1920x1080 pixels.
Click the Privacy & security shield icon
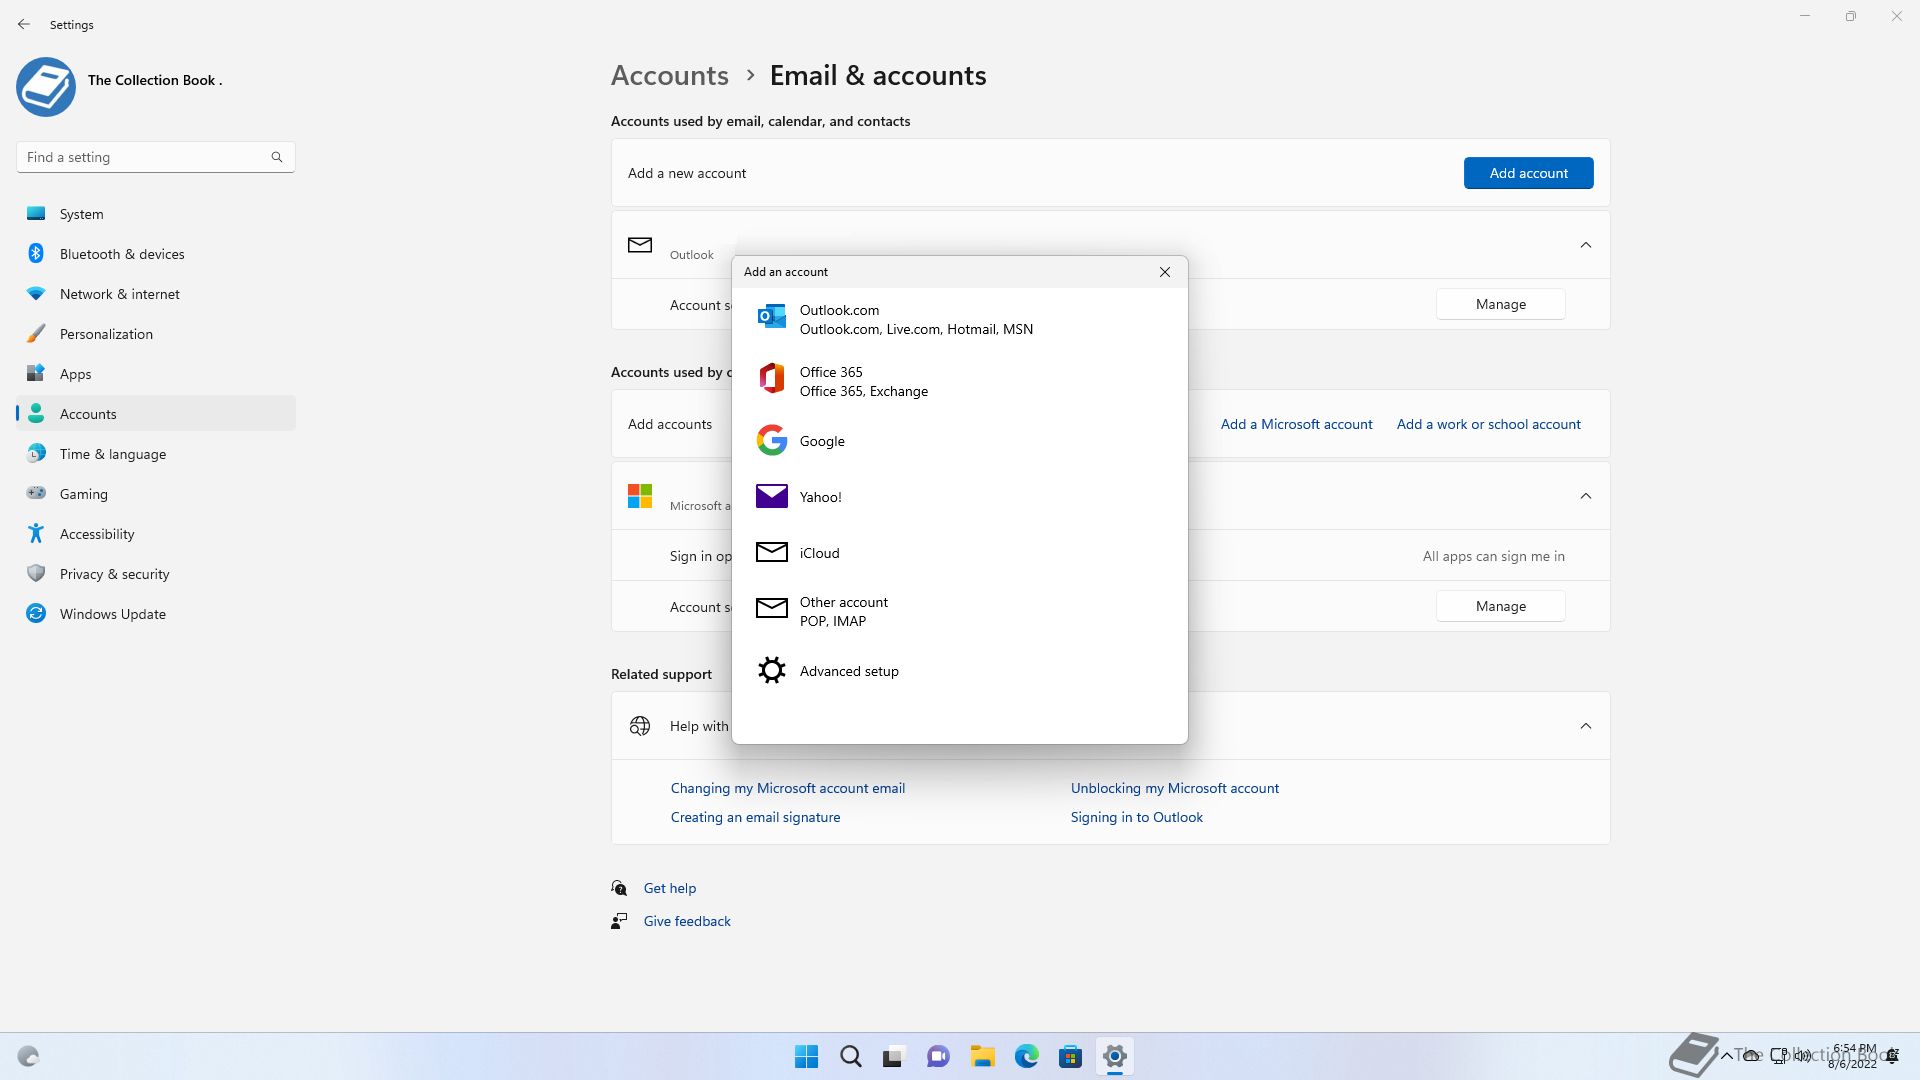click(36, 573)
